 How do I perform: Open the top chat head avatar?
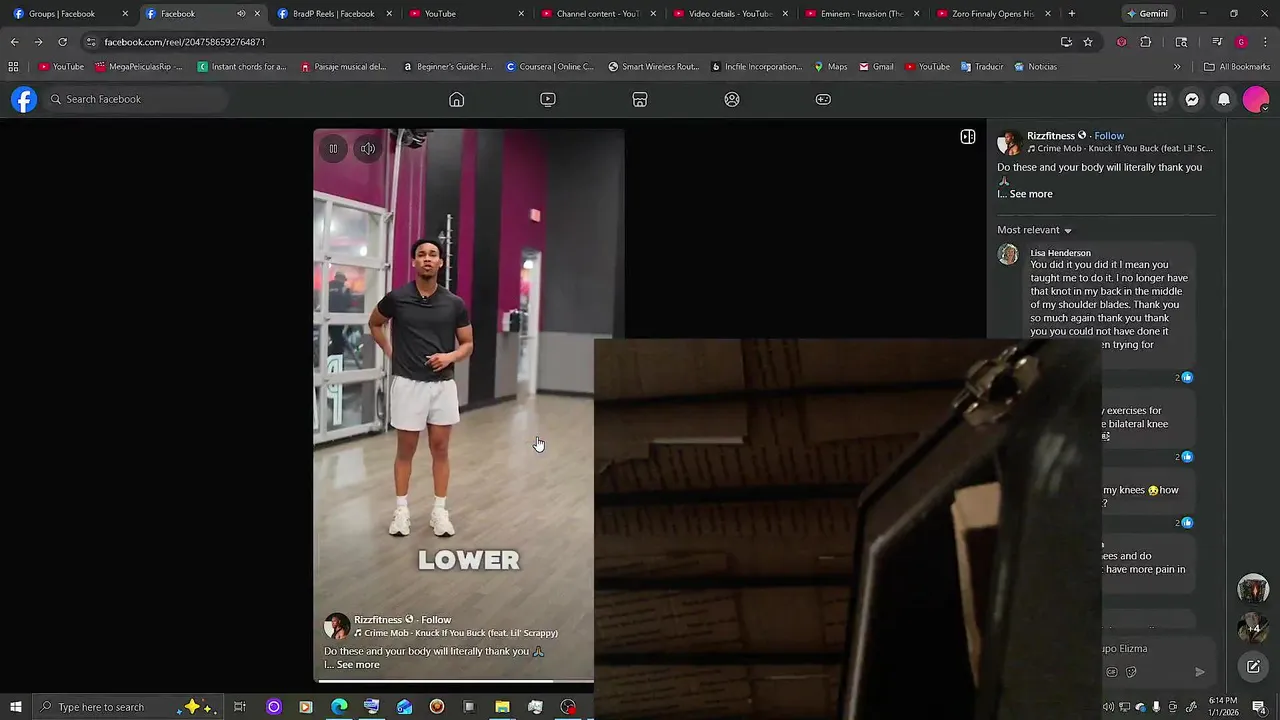click(1253, 589)
